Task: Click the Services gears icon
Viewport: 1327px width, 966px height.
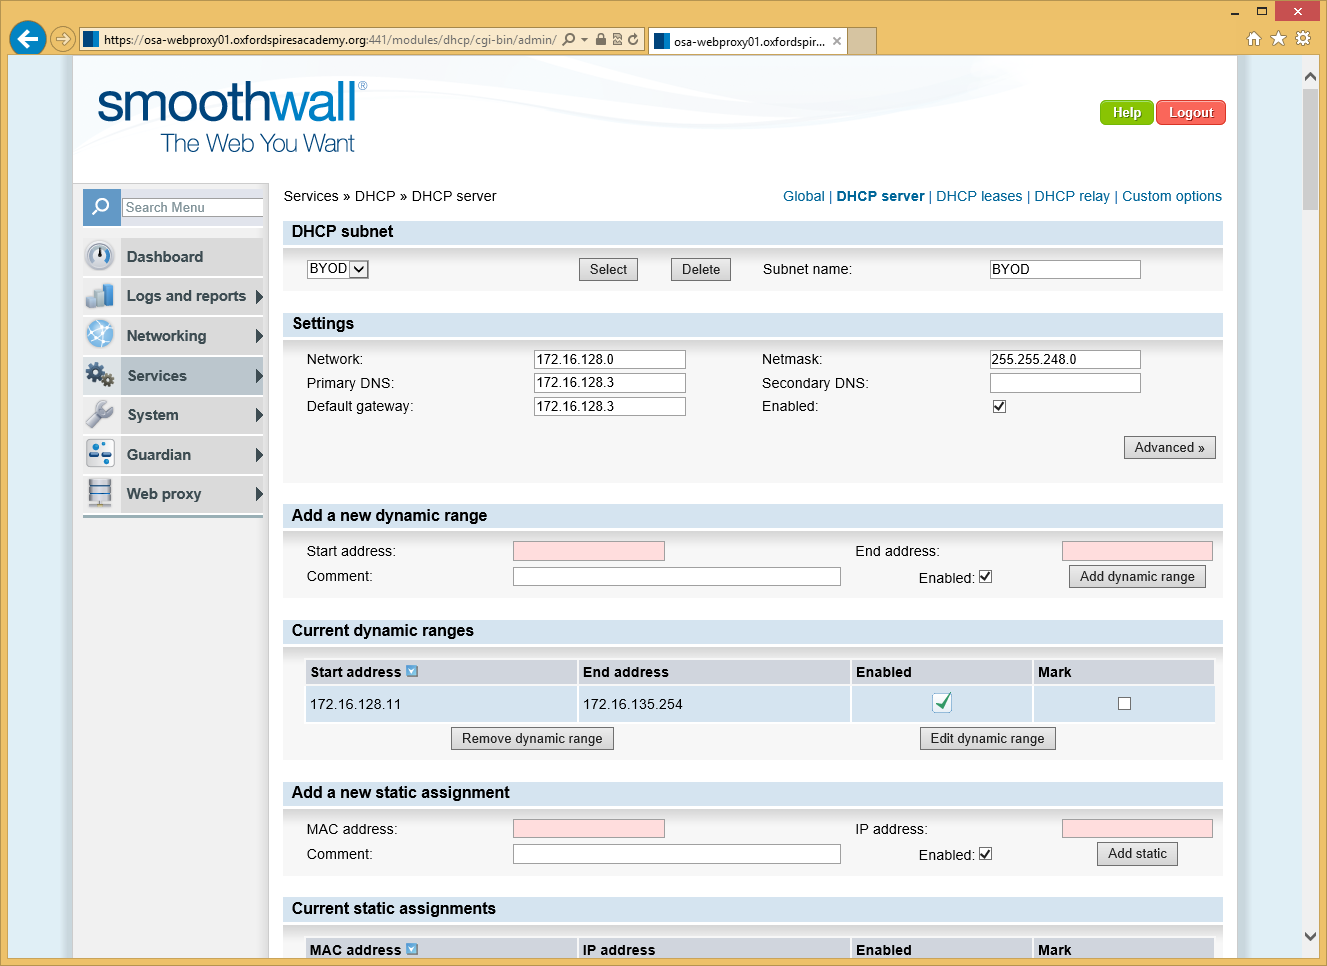Action: point(100,375)
